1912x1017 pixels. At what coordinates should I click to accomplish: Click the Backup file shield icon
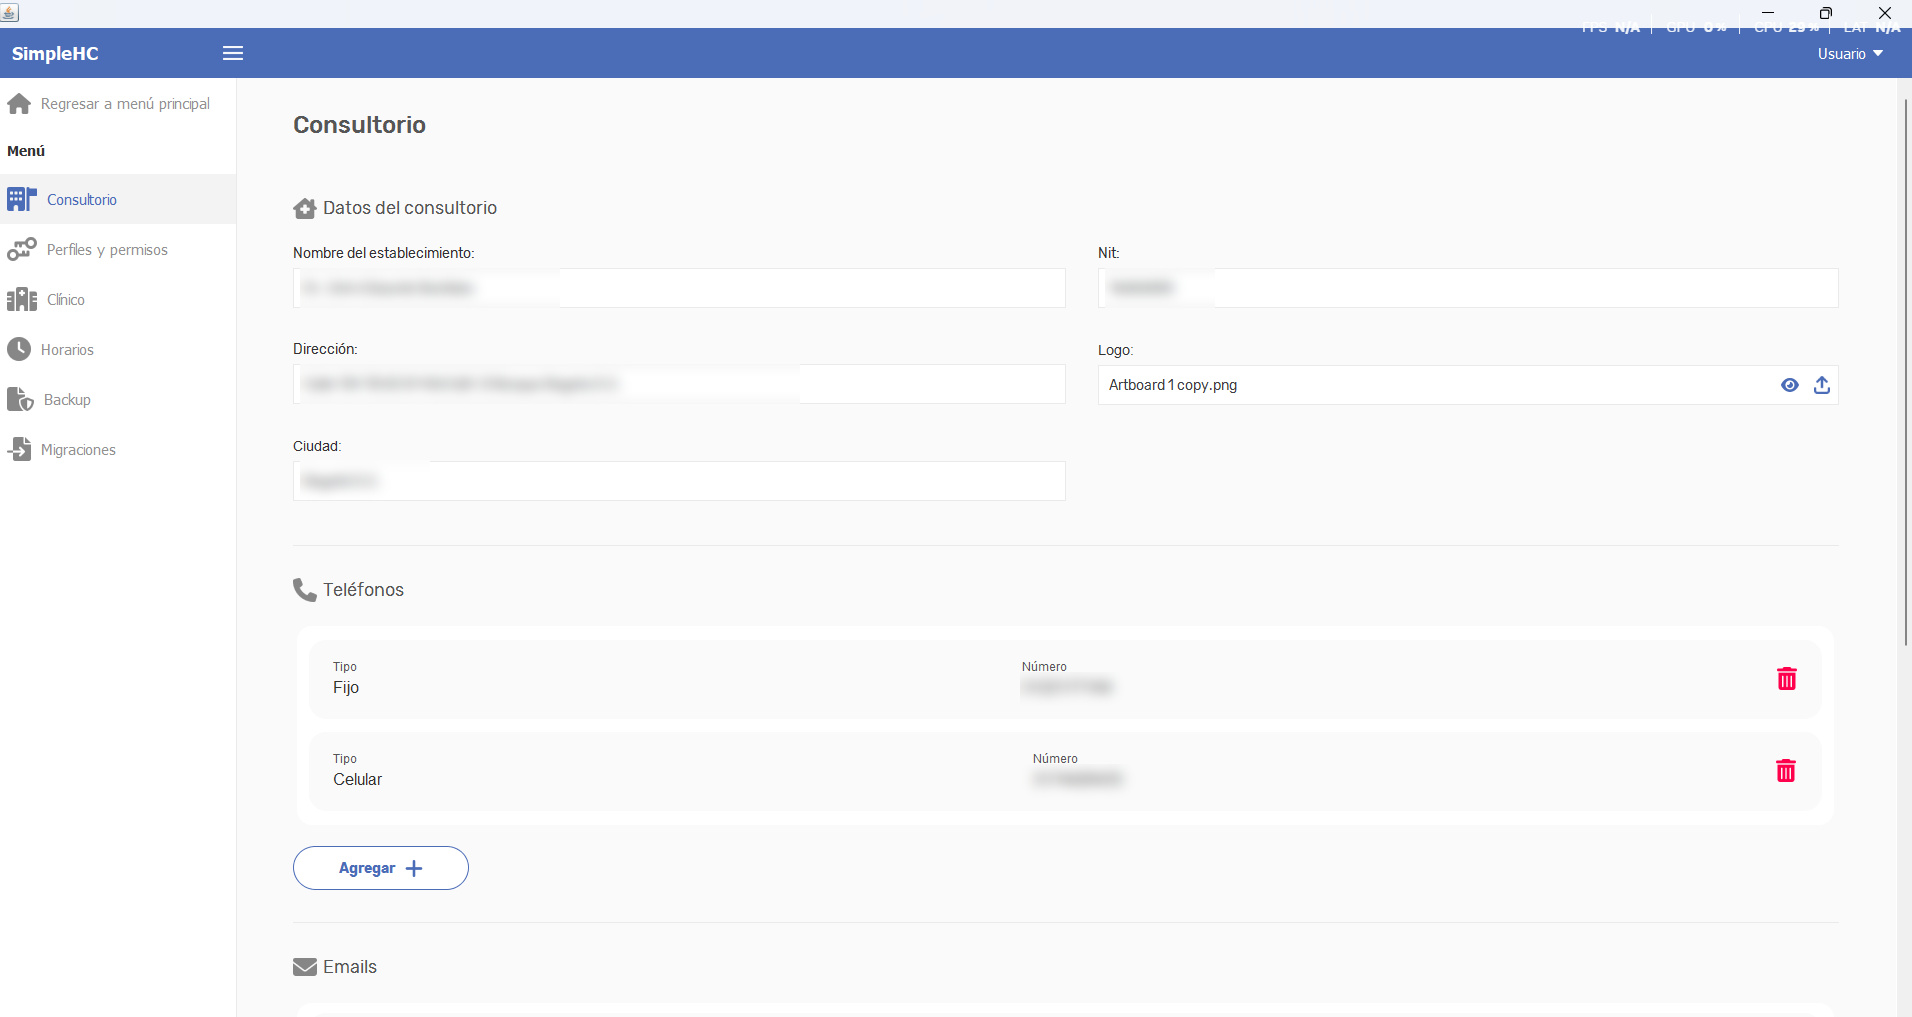pyautogui.click(x=20, y=399)
